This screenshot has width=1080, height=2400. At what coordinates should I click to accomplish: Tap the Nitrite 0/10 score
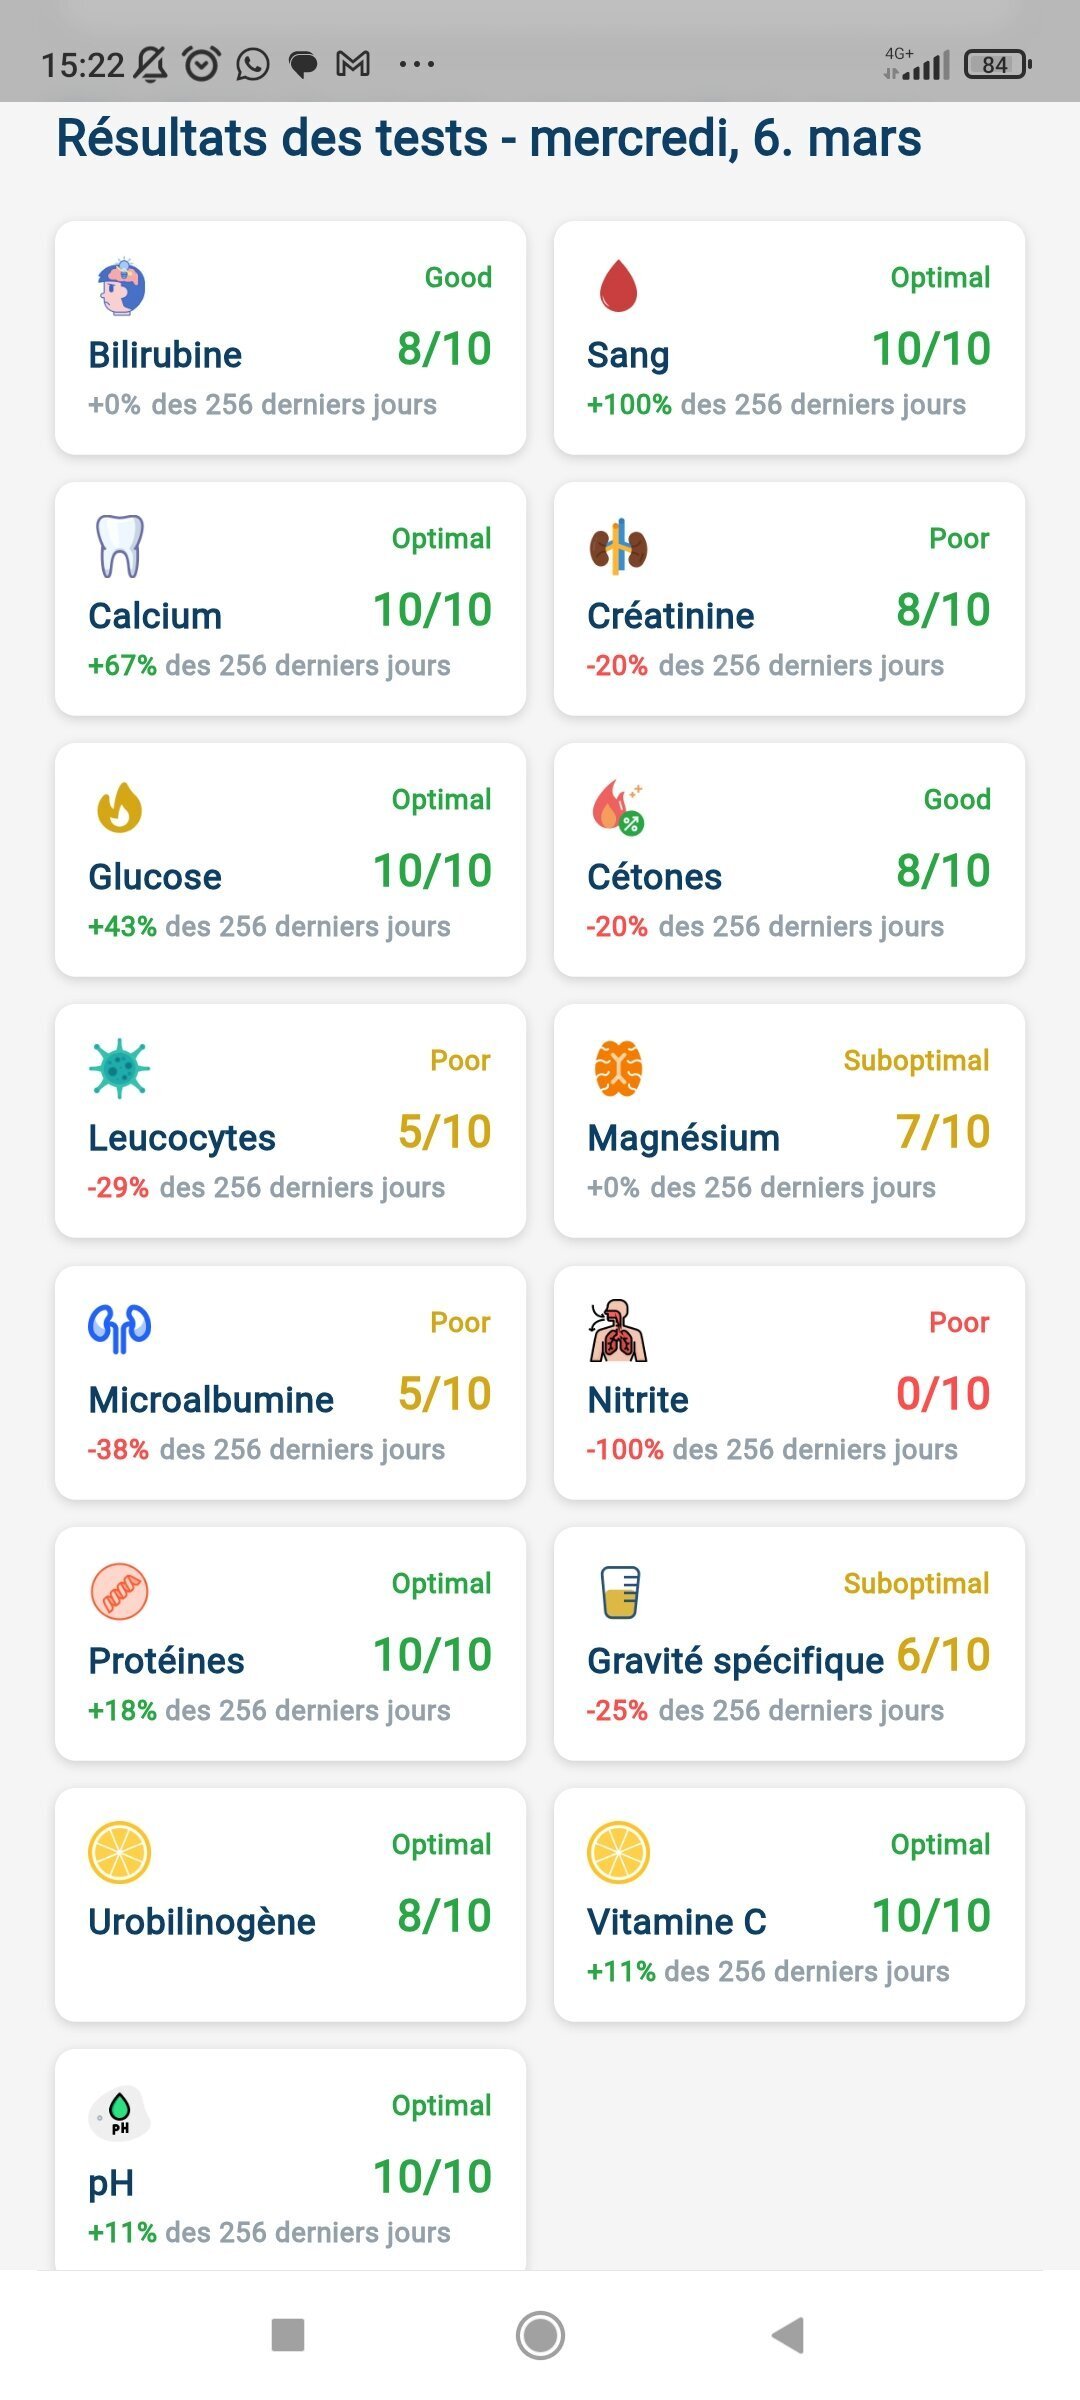pos(943,1394)
